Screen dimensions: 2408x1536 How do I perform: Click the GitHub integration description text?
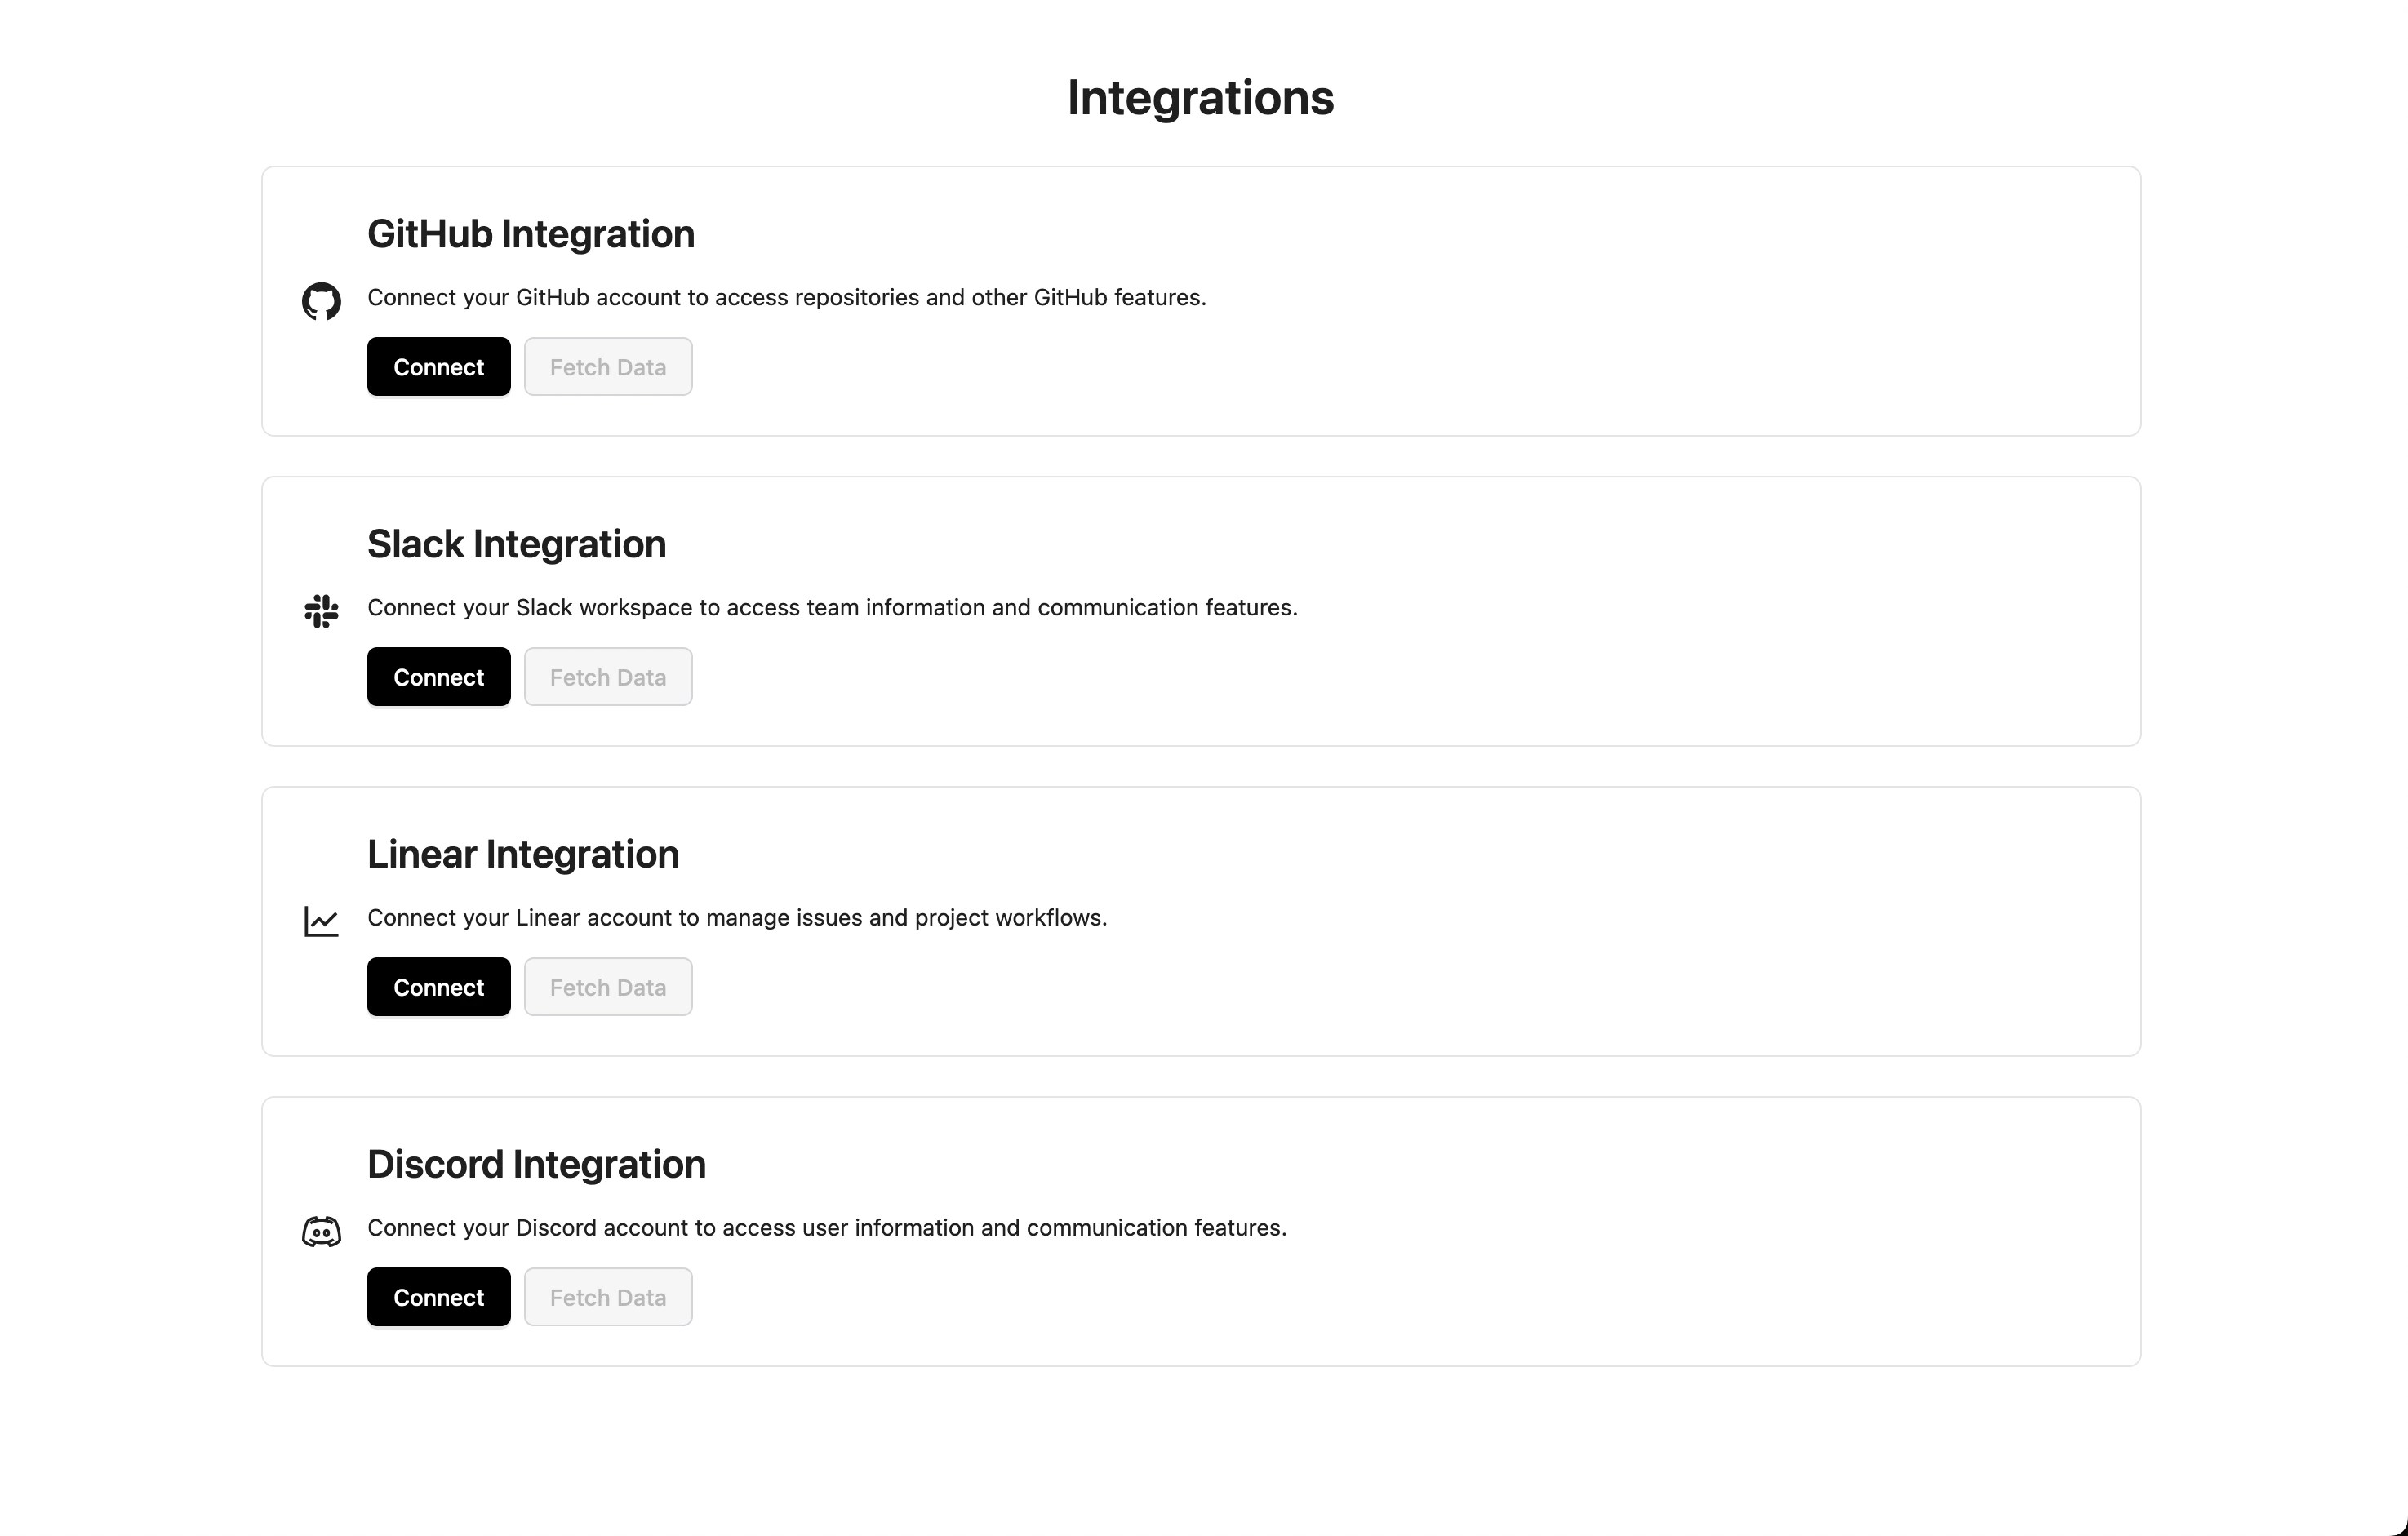click(x=786, y=297)
